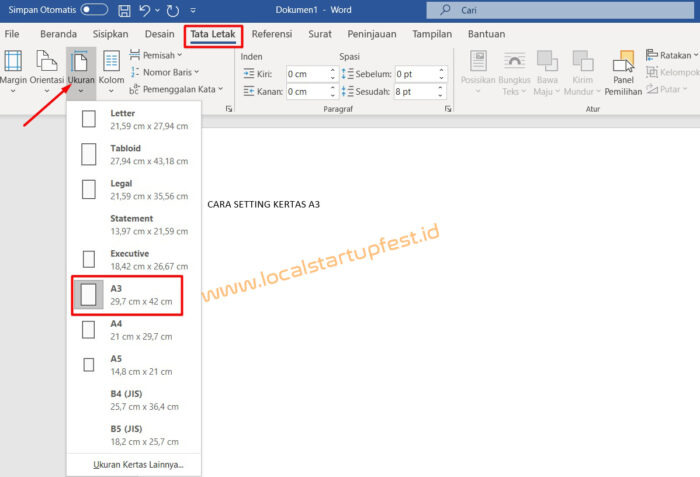Switch to the Sisipkan tab

click(110, 34)
